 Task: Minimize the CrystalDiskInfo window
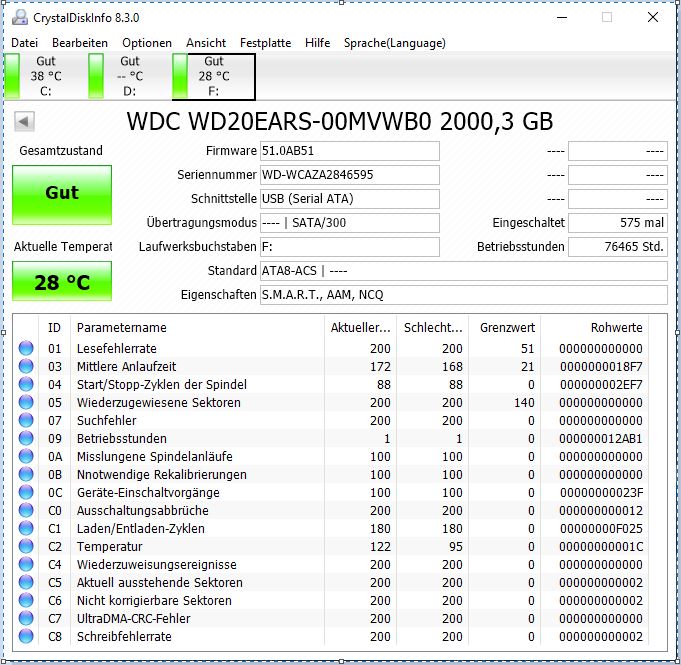click(x=562, y=17)
